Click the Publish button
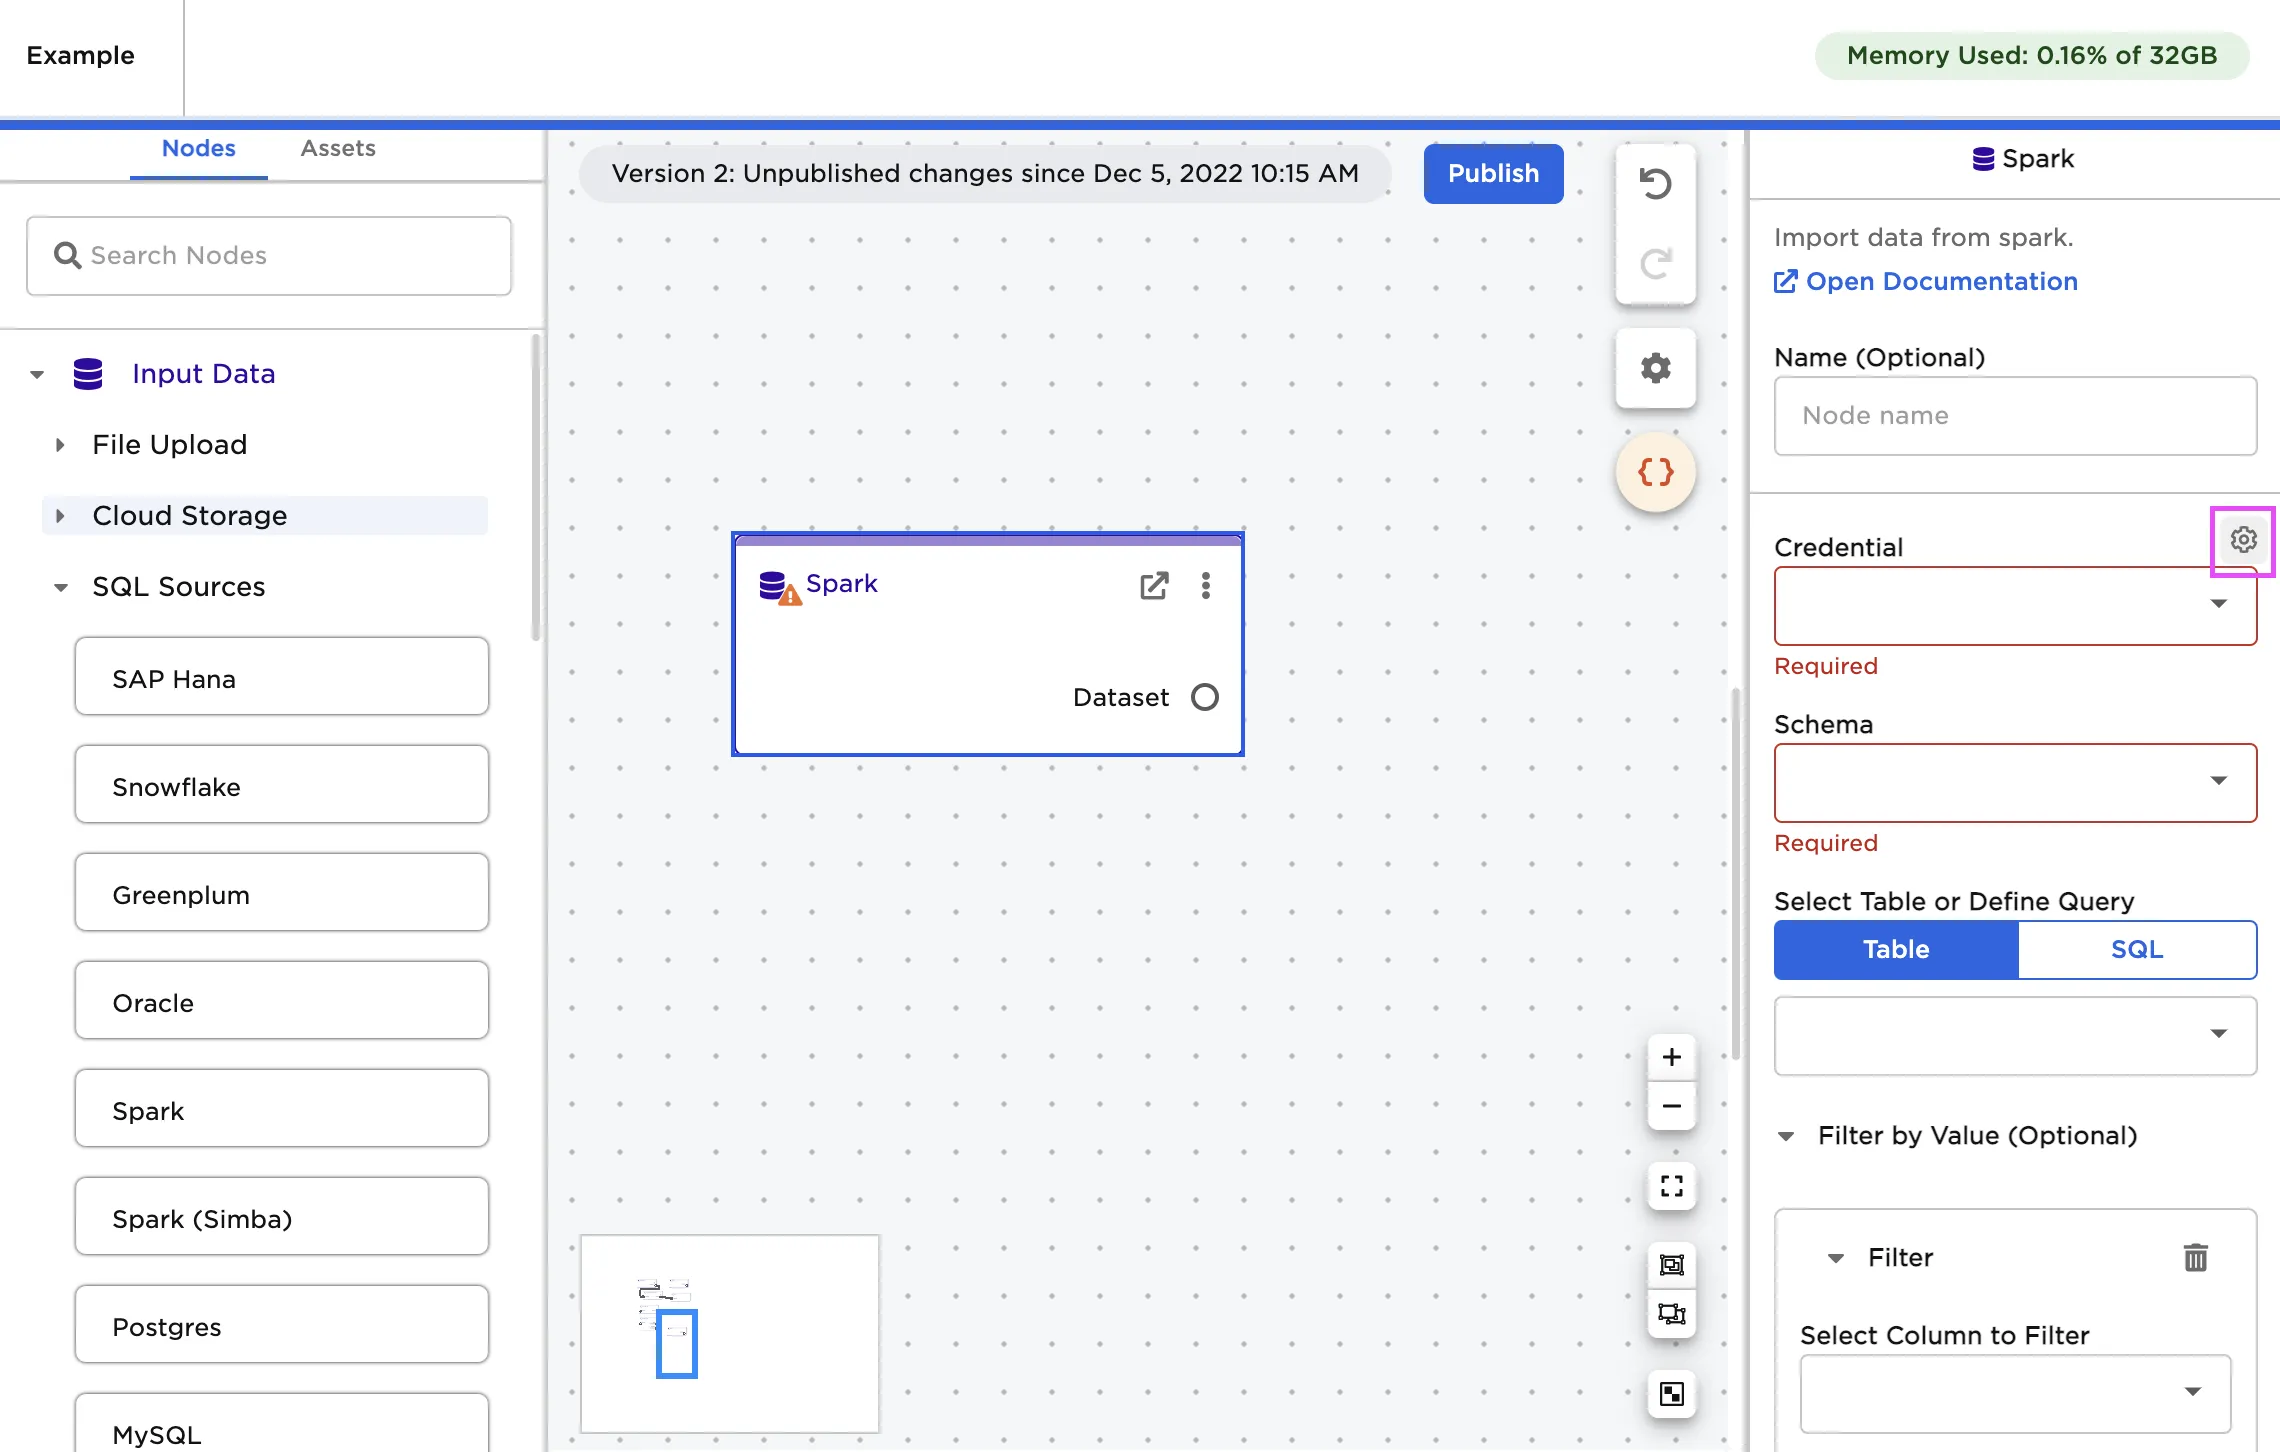Viewport: 2280px width, 1452px height. click(x=1492, y=174)
